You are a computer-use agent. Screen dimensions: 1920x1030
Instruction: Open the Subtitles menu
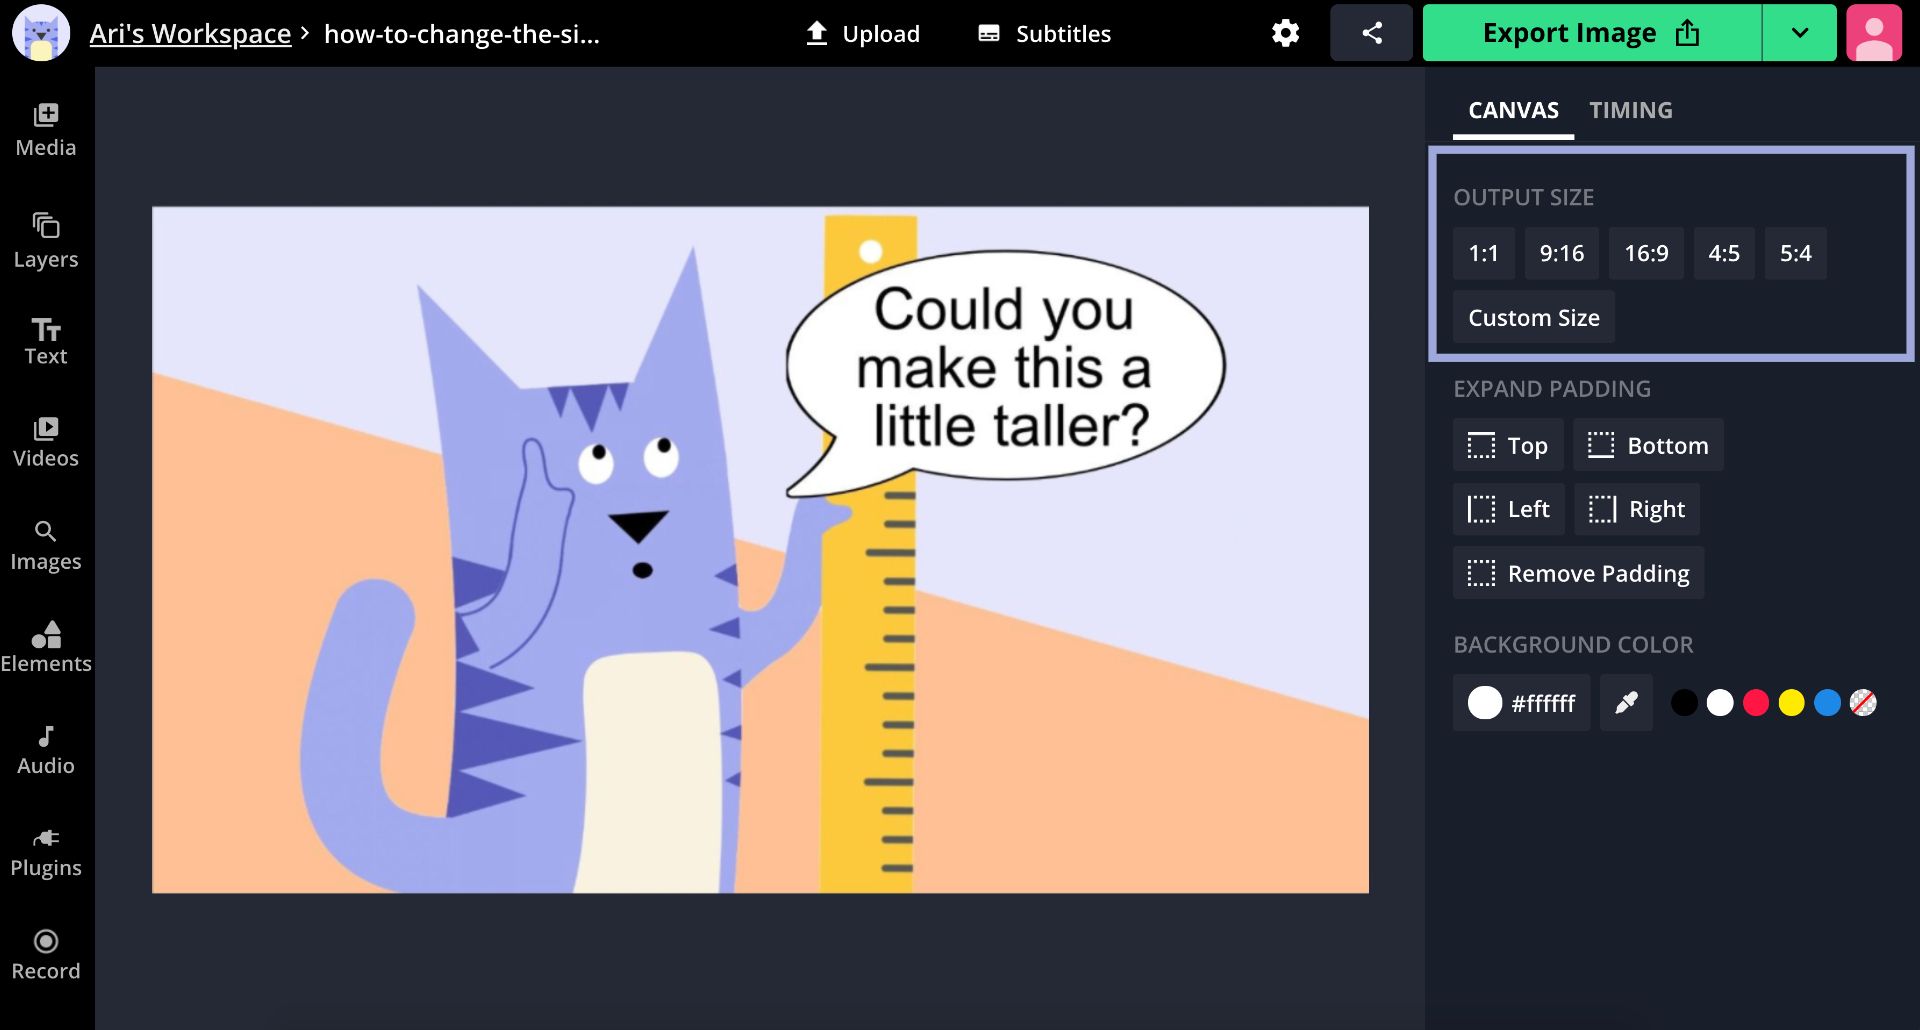1044,34
